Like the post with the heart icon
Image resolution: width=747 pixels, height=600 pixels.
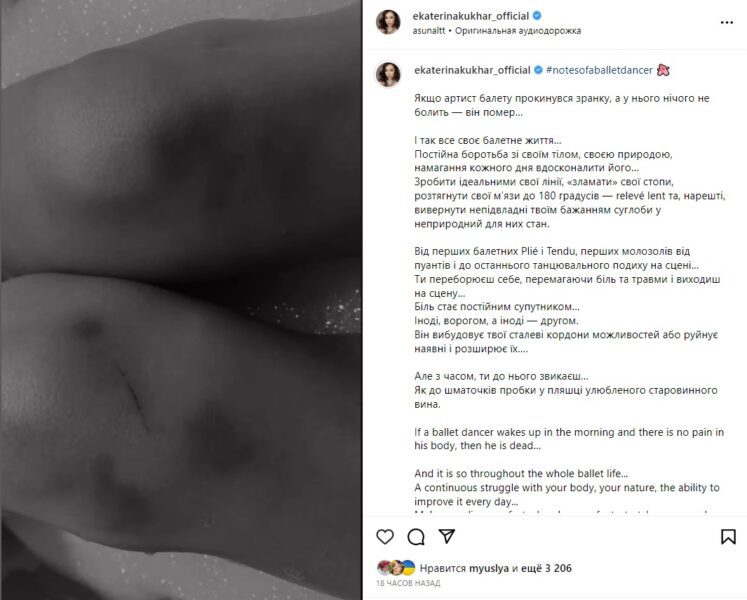pos(384,537)
